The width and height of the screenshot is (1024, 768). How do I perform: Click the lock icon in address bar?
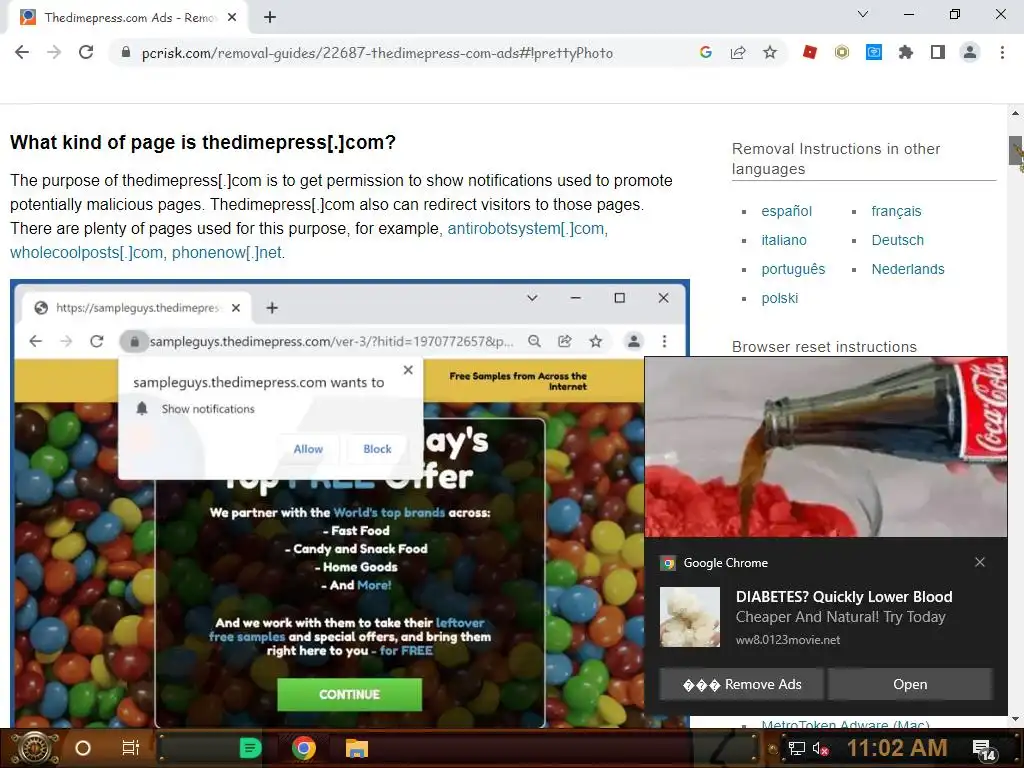click(x=127, y=52)
